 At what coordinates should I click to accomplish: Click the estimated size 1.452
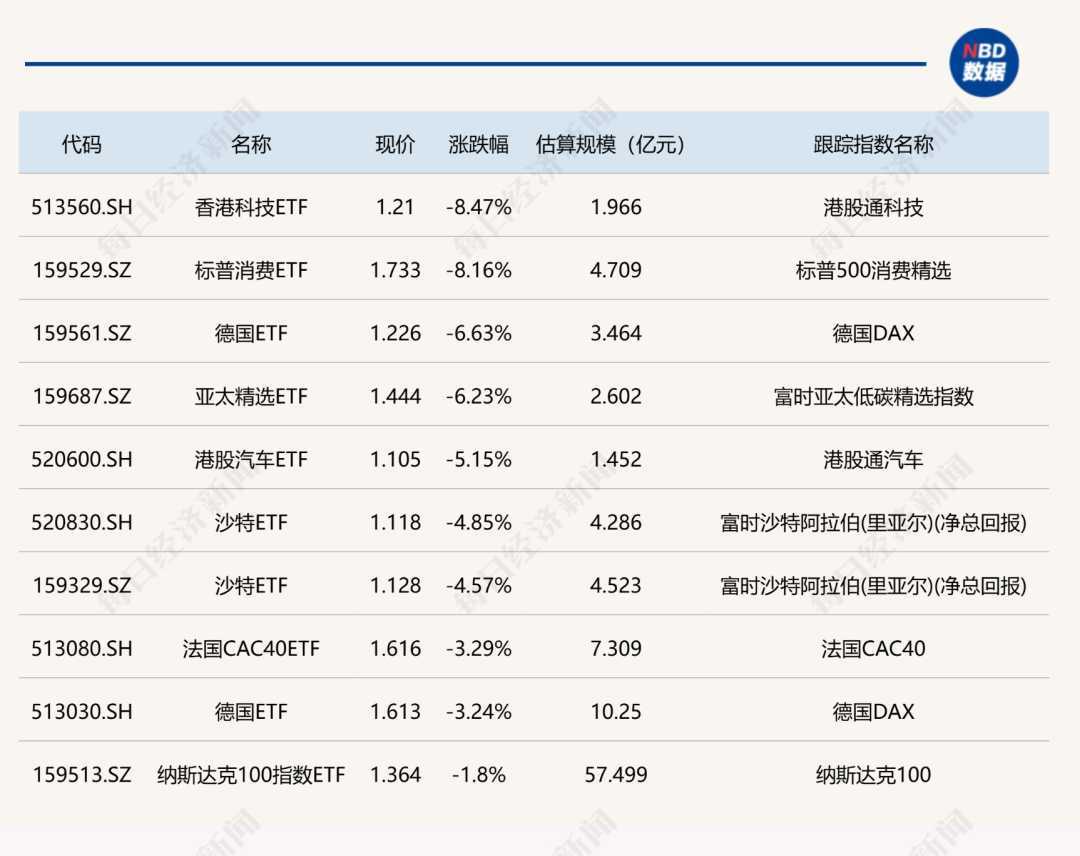(616, 459)
